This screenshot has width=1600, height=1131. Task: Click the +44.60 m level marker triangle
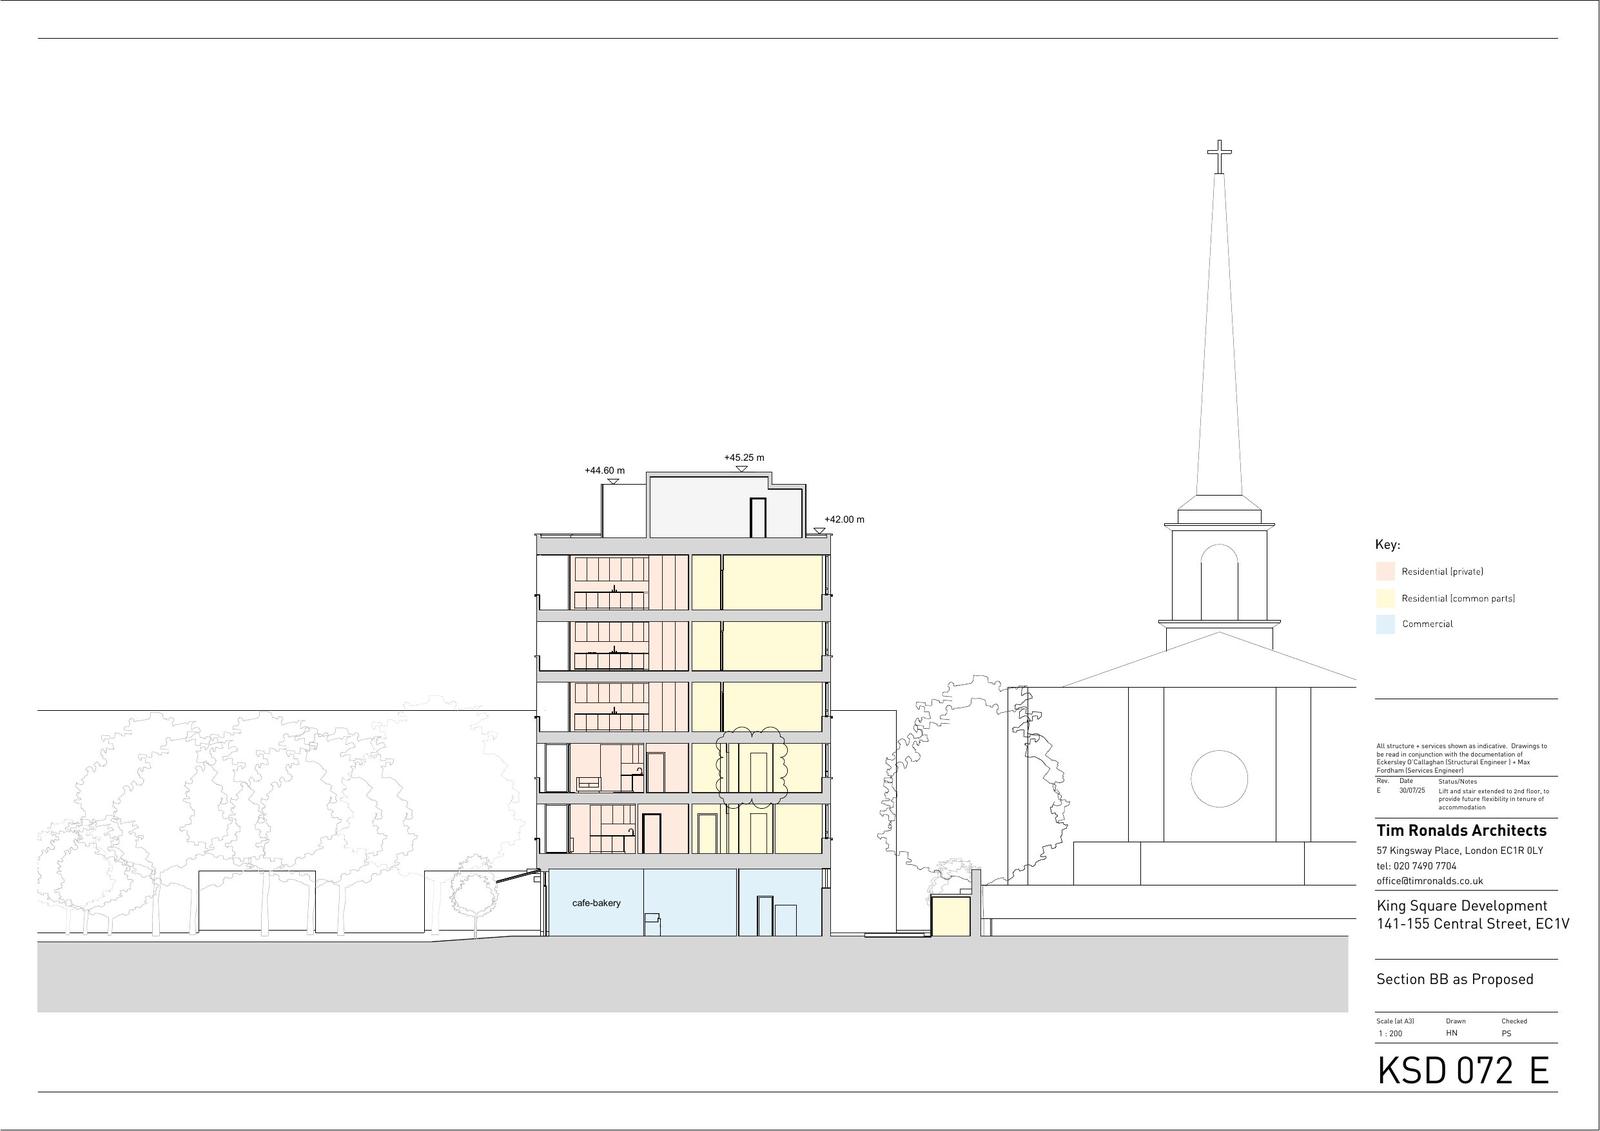pos(612,481)
